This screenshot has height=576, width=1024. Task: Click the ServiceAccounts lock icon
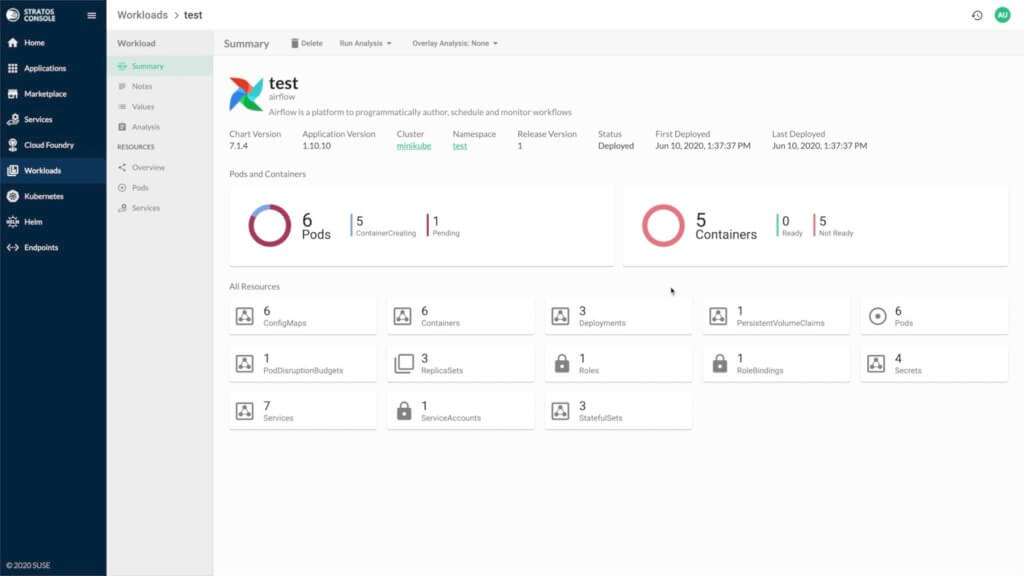coord(404,411)
